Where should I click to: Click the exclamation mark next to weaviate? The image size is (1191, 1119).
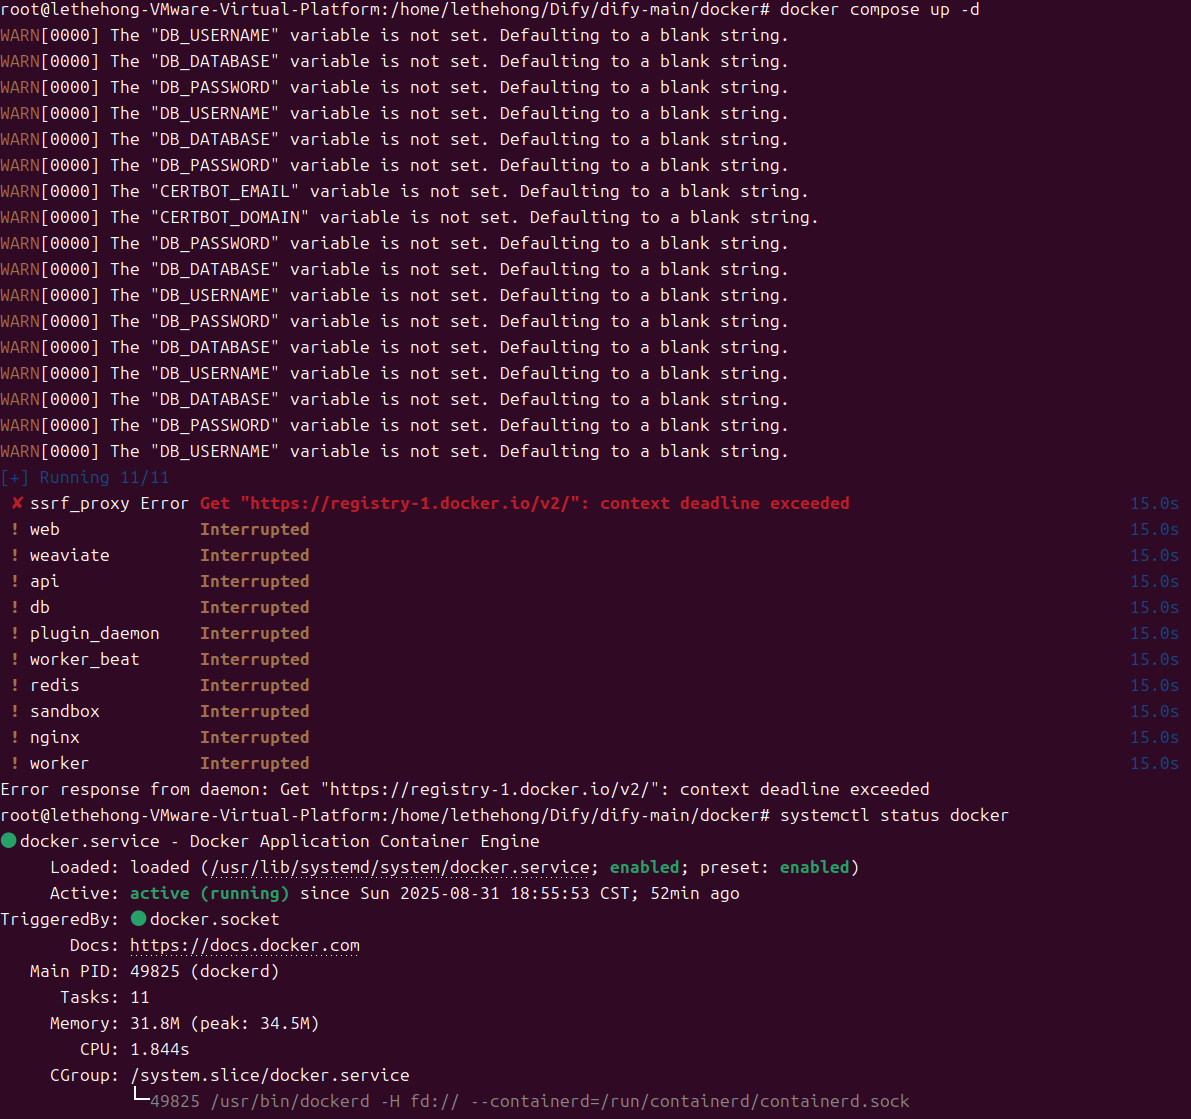tap(15, 555)
